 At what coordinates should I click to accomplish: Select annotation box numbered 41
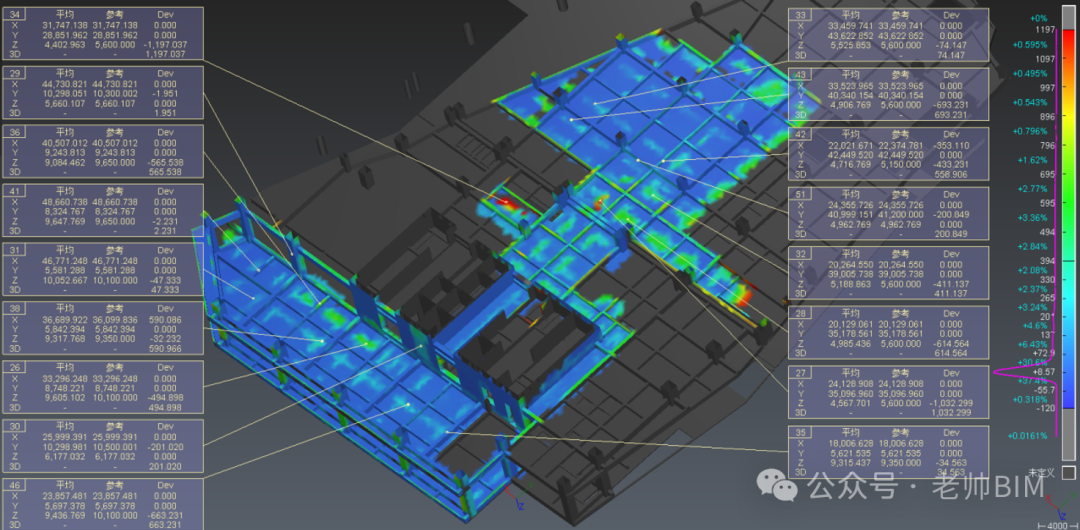point(103,211)
